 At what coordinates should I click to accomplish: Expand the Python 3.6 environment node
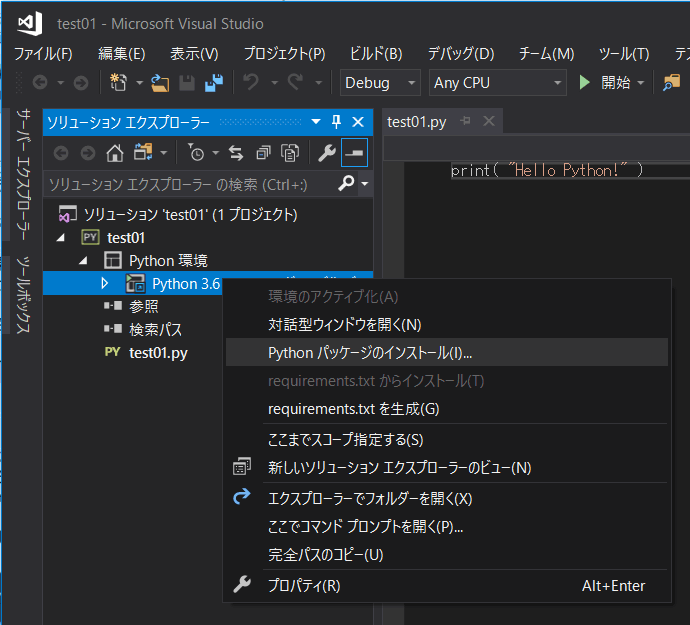[x=104, y=283]
